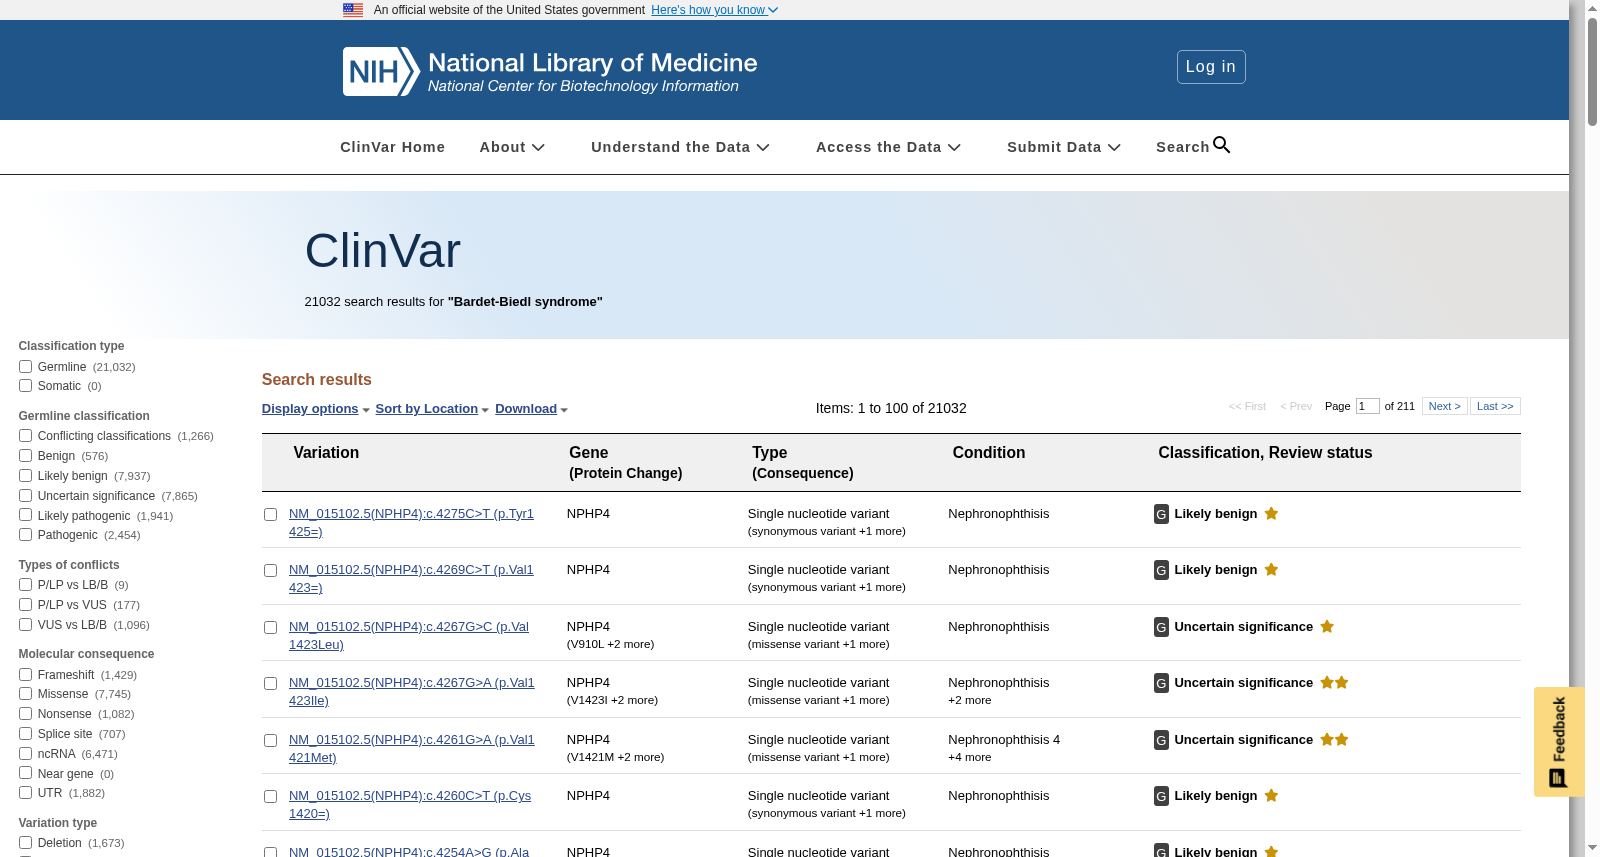This screenshot has width=1600, height=857.
Task: Select row checkbox for c.4275C>T variant
Action: click(x=270, y=515)
